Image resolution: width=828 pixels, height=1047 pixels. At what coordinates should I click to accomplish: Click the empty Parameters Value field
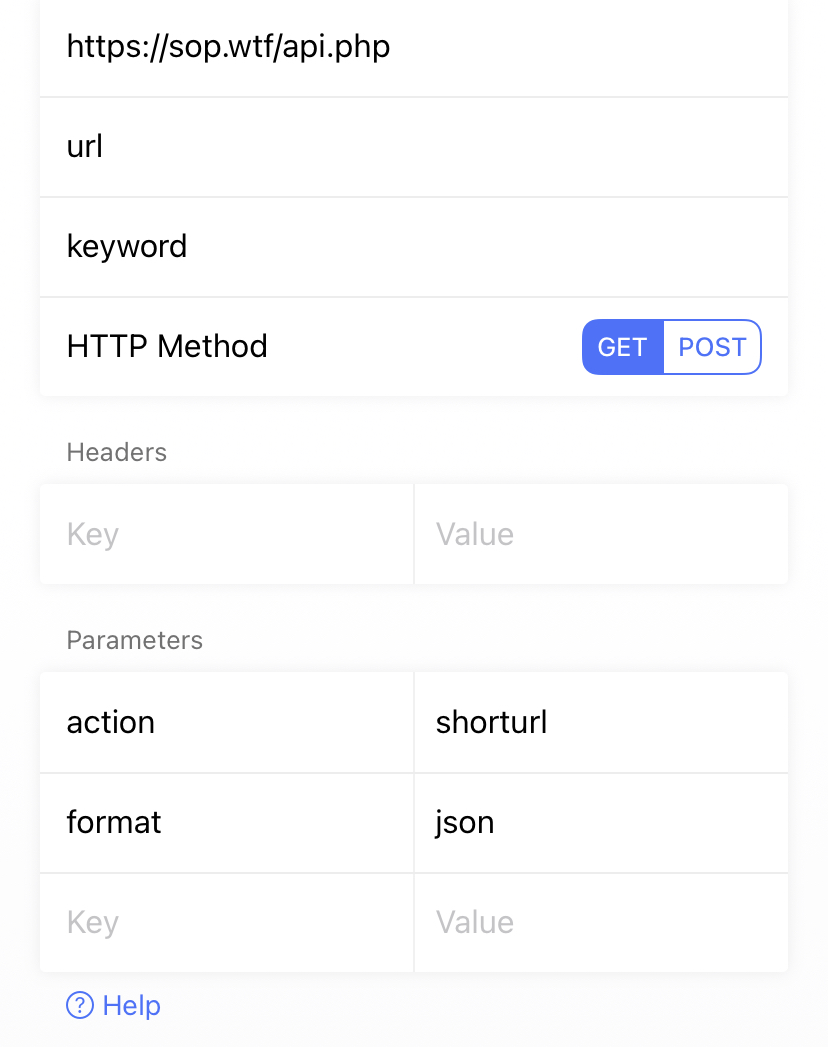click(x=600, y=922)
